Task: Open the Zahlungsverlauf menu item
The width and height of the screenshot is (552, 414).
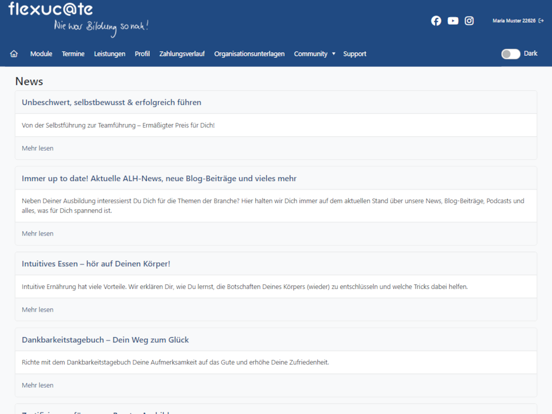Action: tap(182, 54)
